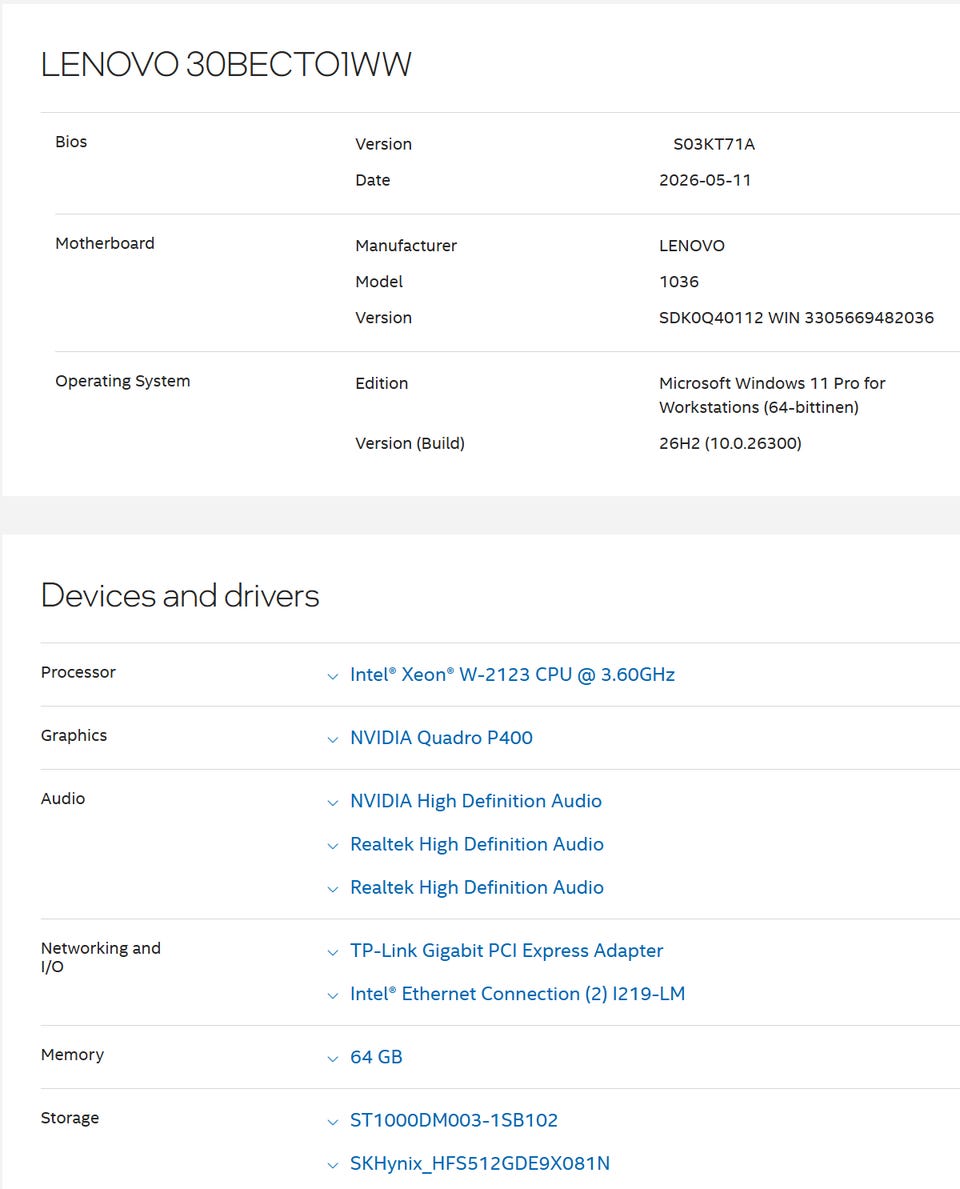Expand the 64 GB memory chevron
The image size is (960, 1189).
tap(332, 1058)
